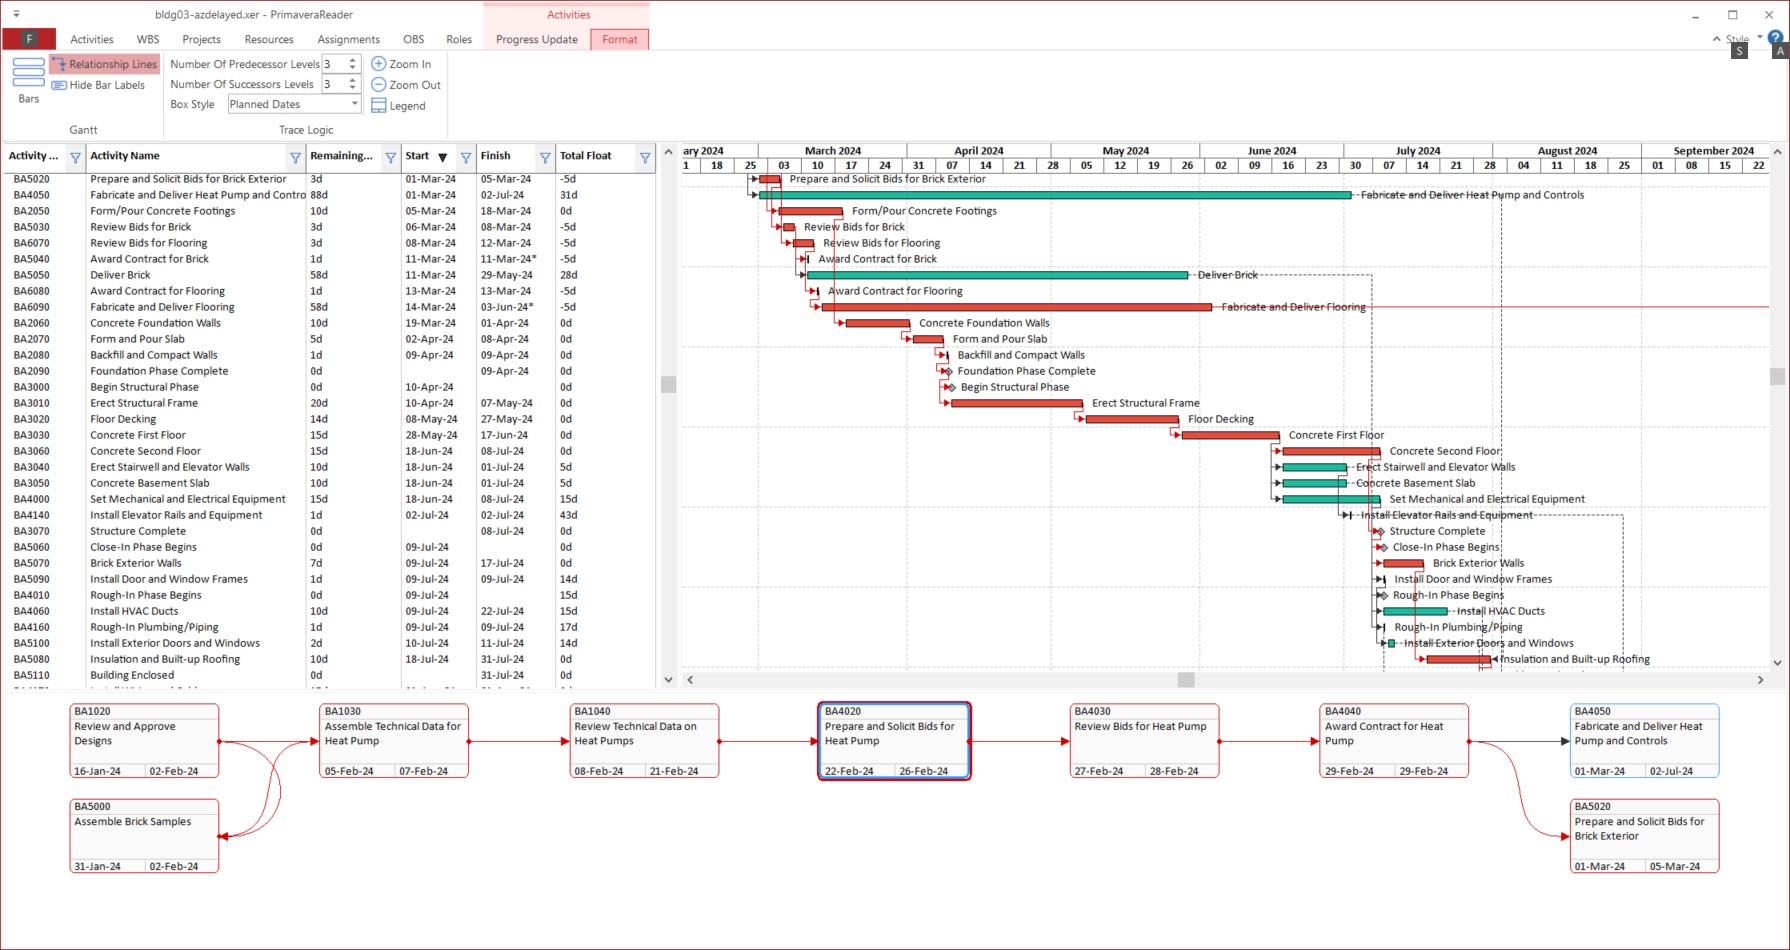Click filter icon on Total Float column
1790x950 pixels.
coord(645,157)
